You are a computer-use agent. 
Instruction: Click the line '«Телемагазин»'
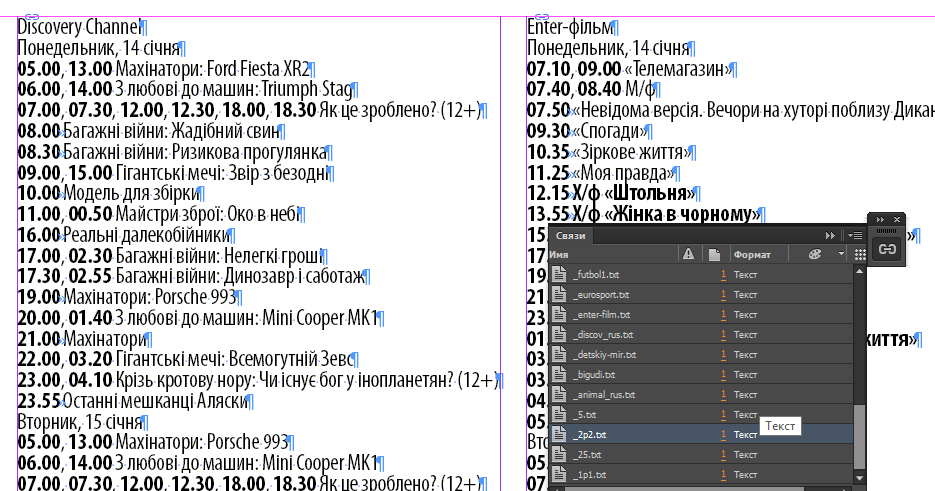pos(677,69)
